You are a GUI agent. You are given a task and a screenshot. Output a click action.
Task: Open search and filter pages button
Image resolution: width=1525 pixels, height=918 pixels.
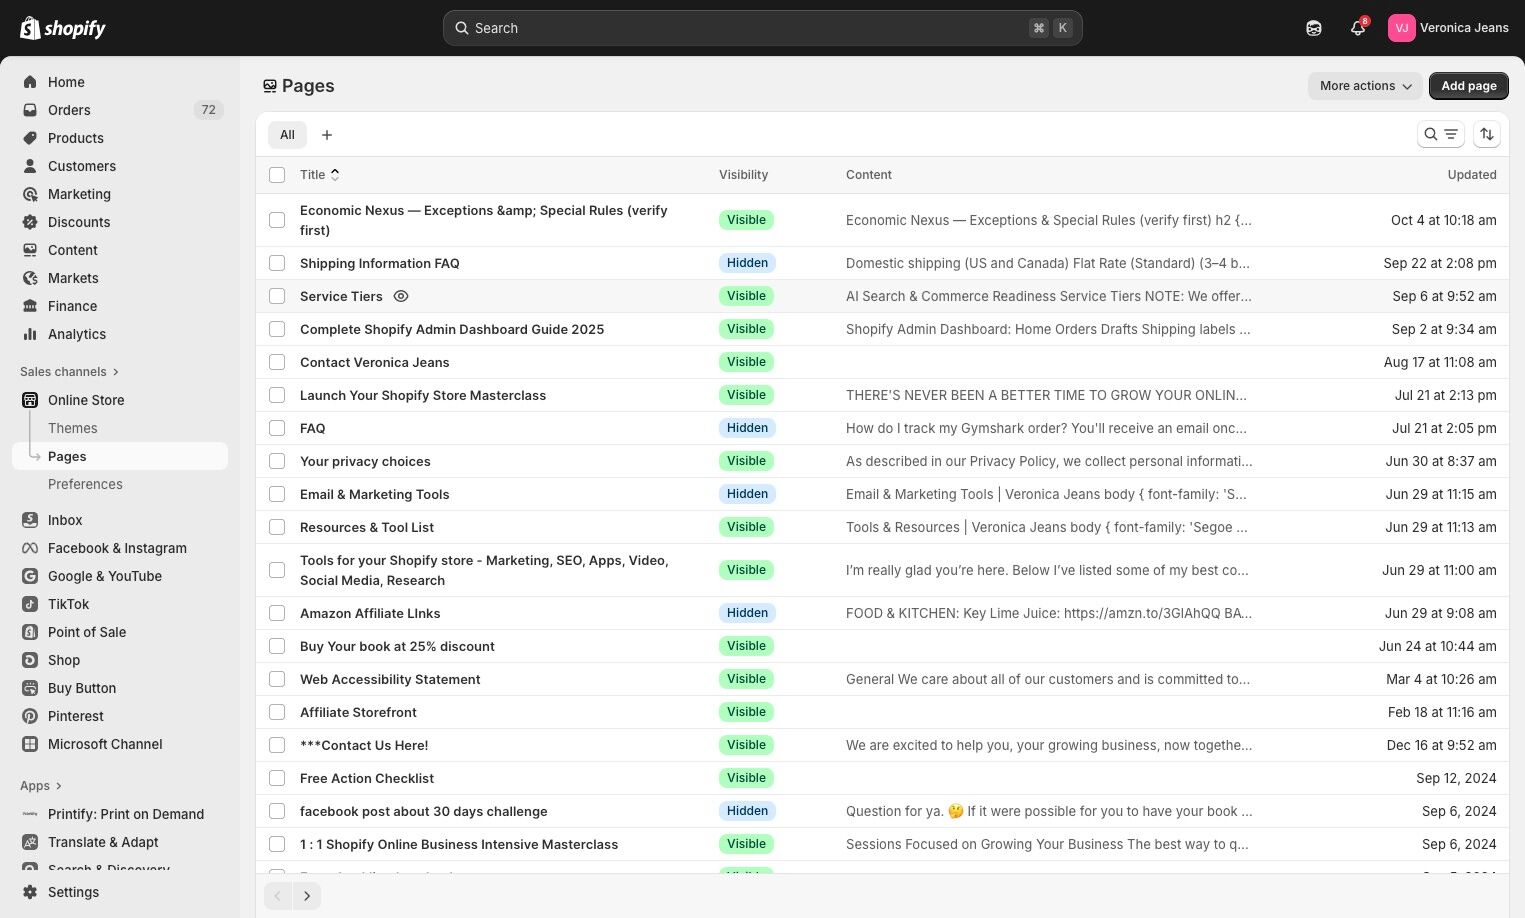click(x=1441, y=134)
